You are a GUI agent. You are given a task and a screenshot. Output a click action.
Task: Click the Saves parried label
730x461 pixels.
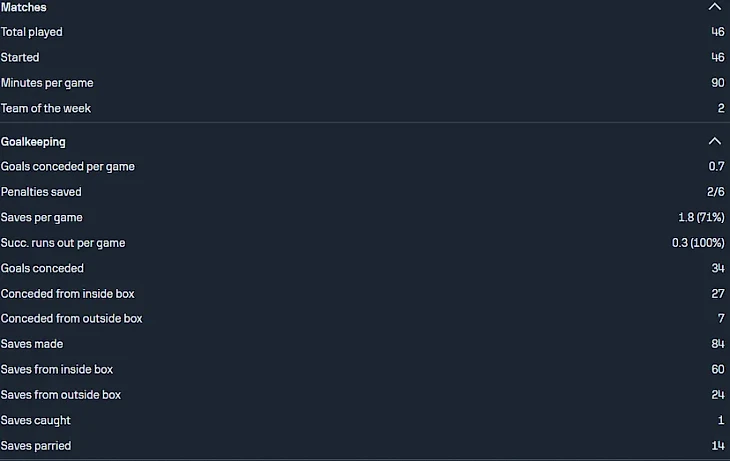coord(36,446)
